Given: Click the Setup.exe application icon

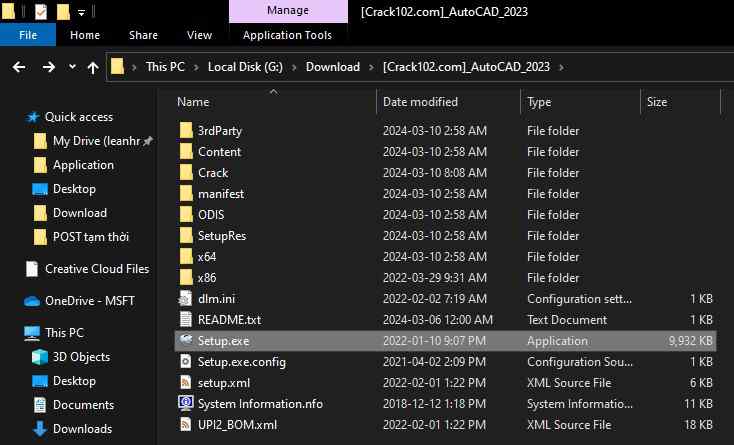Looking at the screenshot, I should pyautogui.click(x=185, y=340).
